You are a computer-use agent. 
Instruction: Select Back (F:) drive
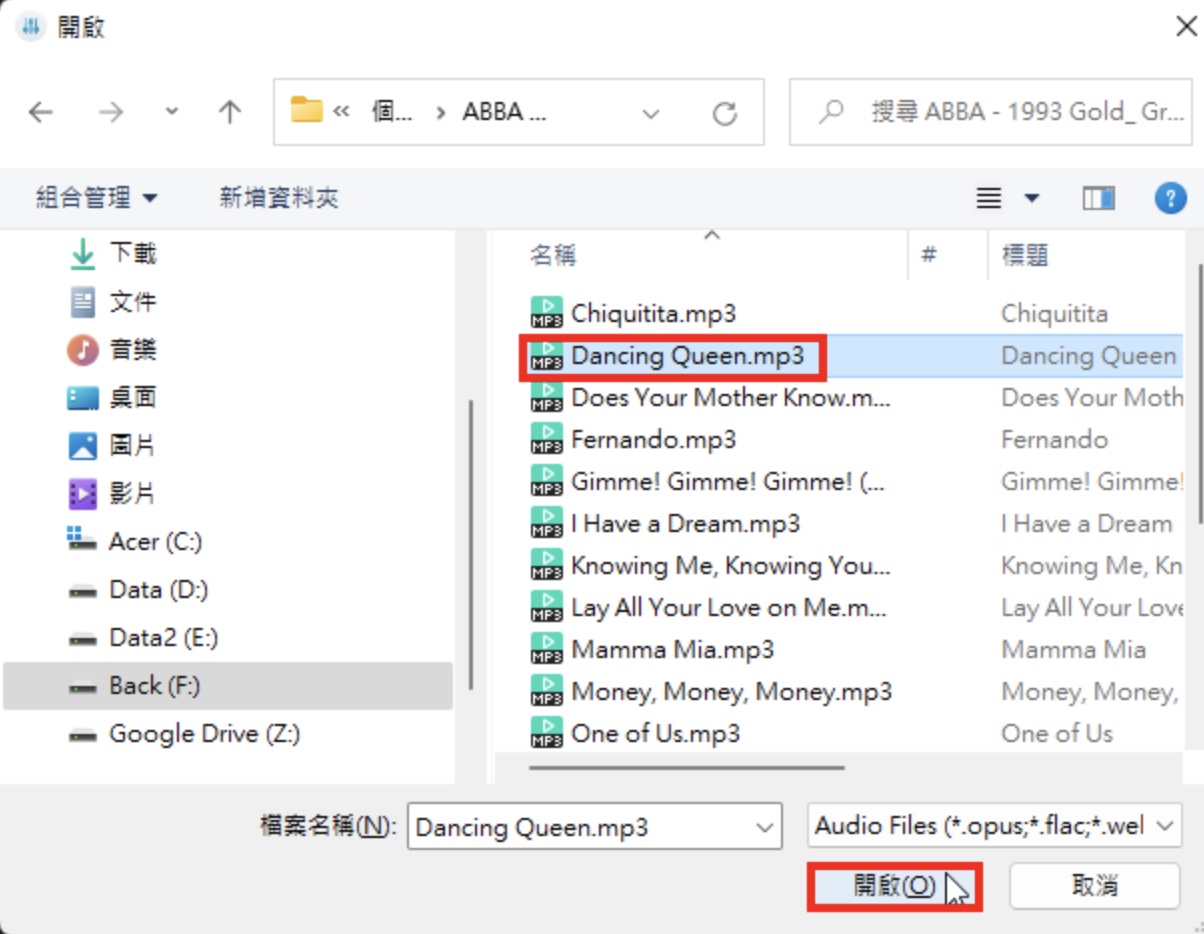tap(228, 686)
